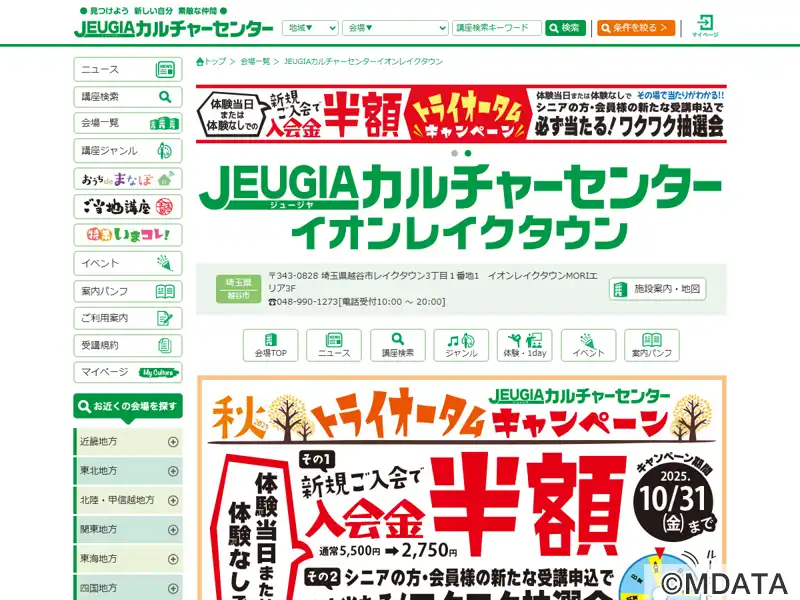This screenshot has height=600, width=800.
Task: Open the 会場 dropdown
Action: [x=395, y=28]
